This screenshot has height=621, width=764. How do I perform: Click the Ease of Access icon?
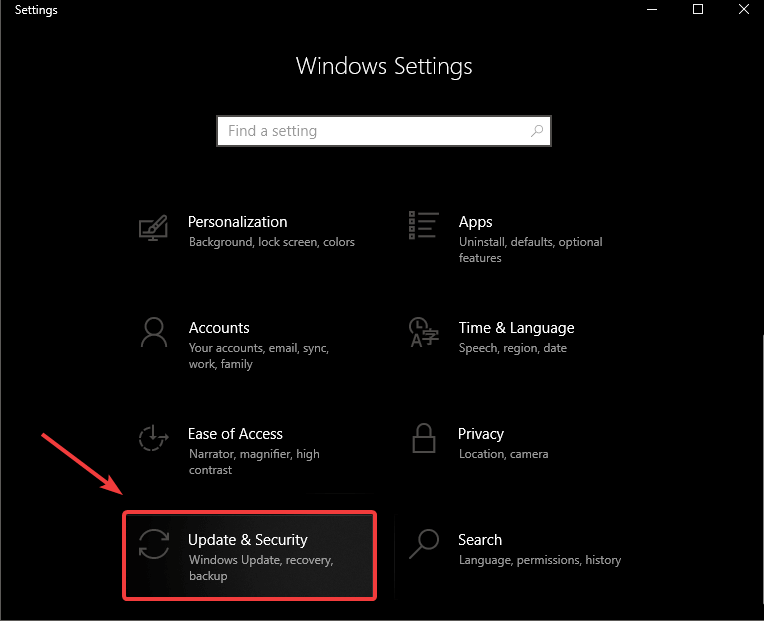pos(153,438)
